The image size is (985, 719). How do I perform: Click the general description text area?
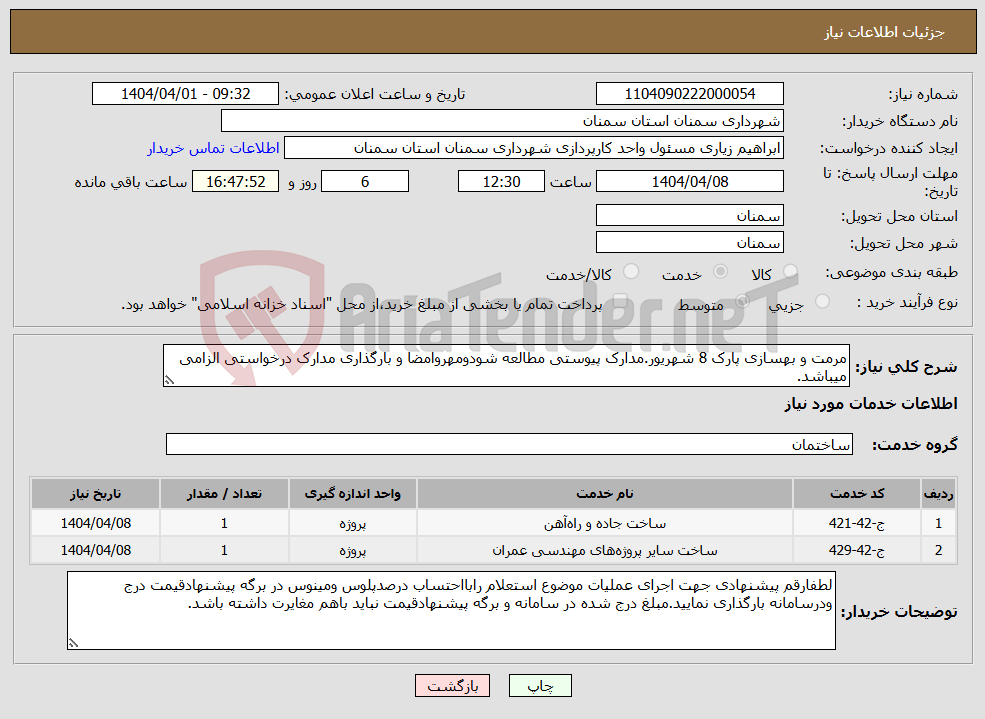click(506, 365)
